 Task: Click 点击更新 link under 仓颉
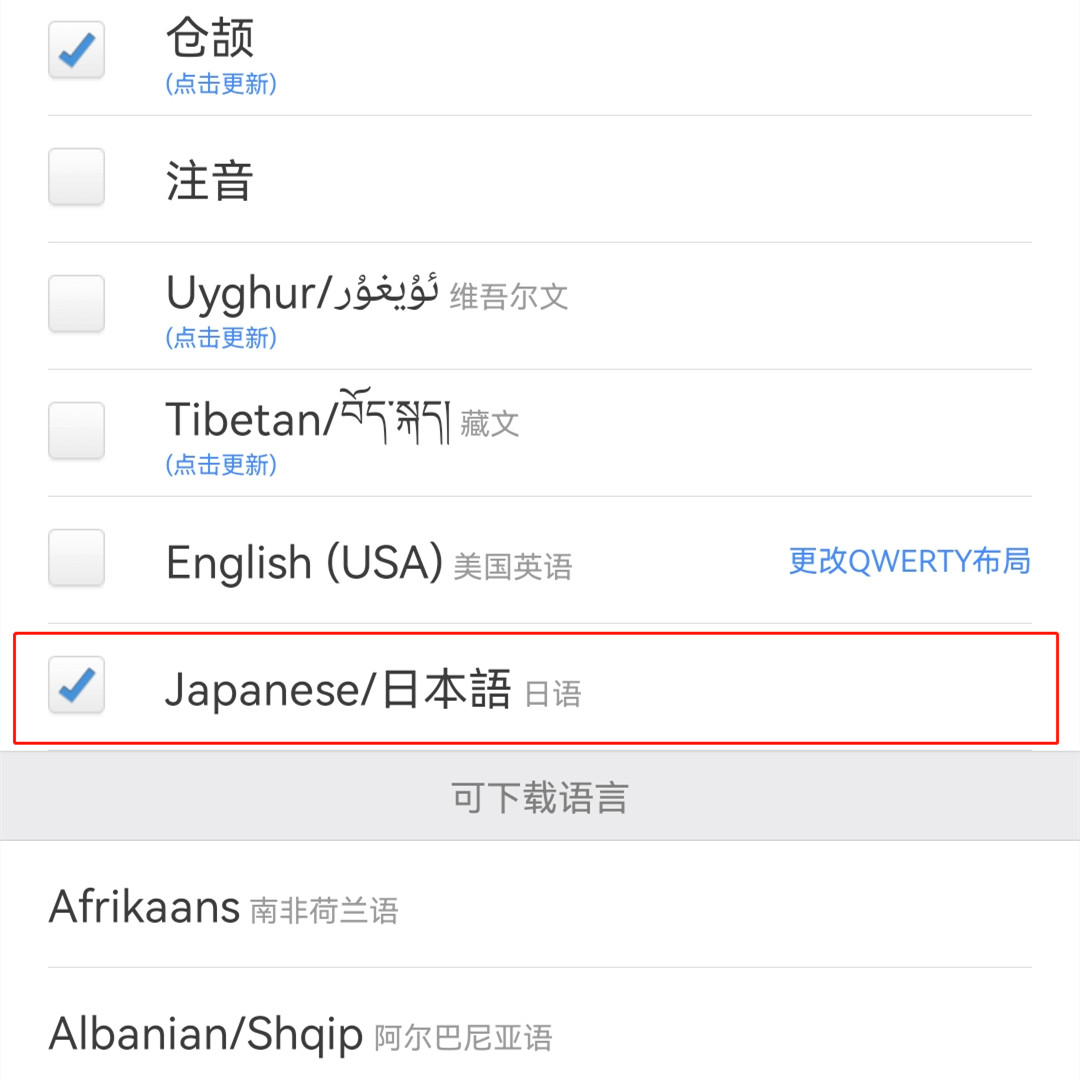point(221,84)
